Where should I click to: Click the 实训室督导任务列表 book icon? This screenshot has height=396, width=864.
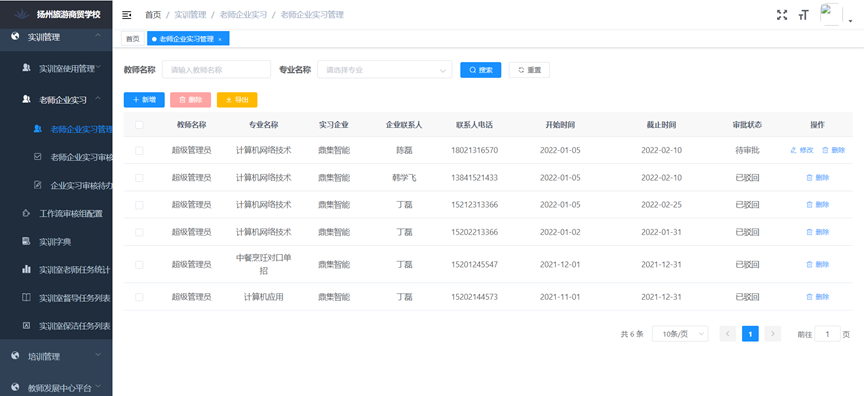(x=26, y=297)
